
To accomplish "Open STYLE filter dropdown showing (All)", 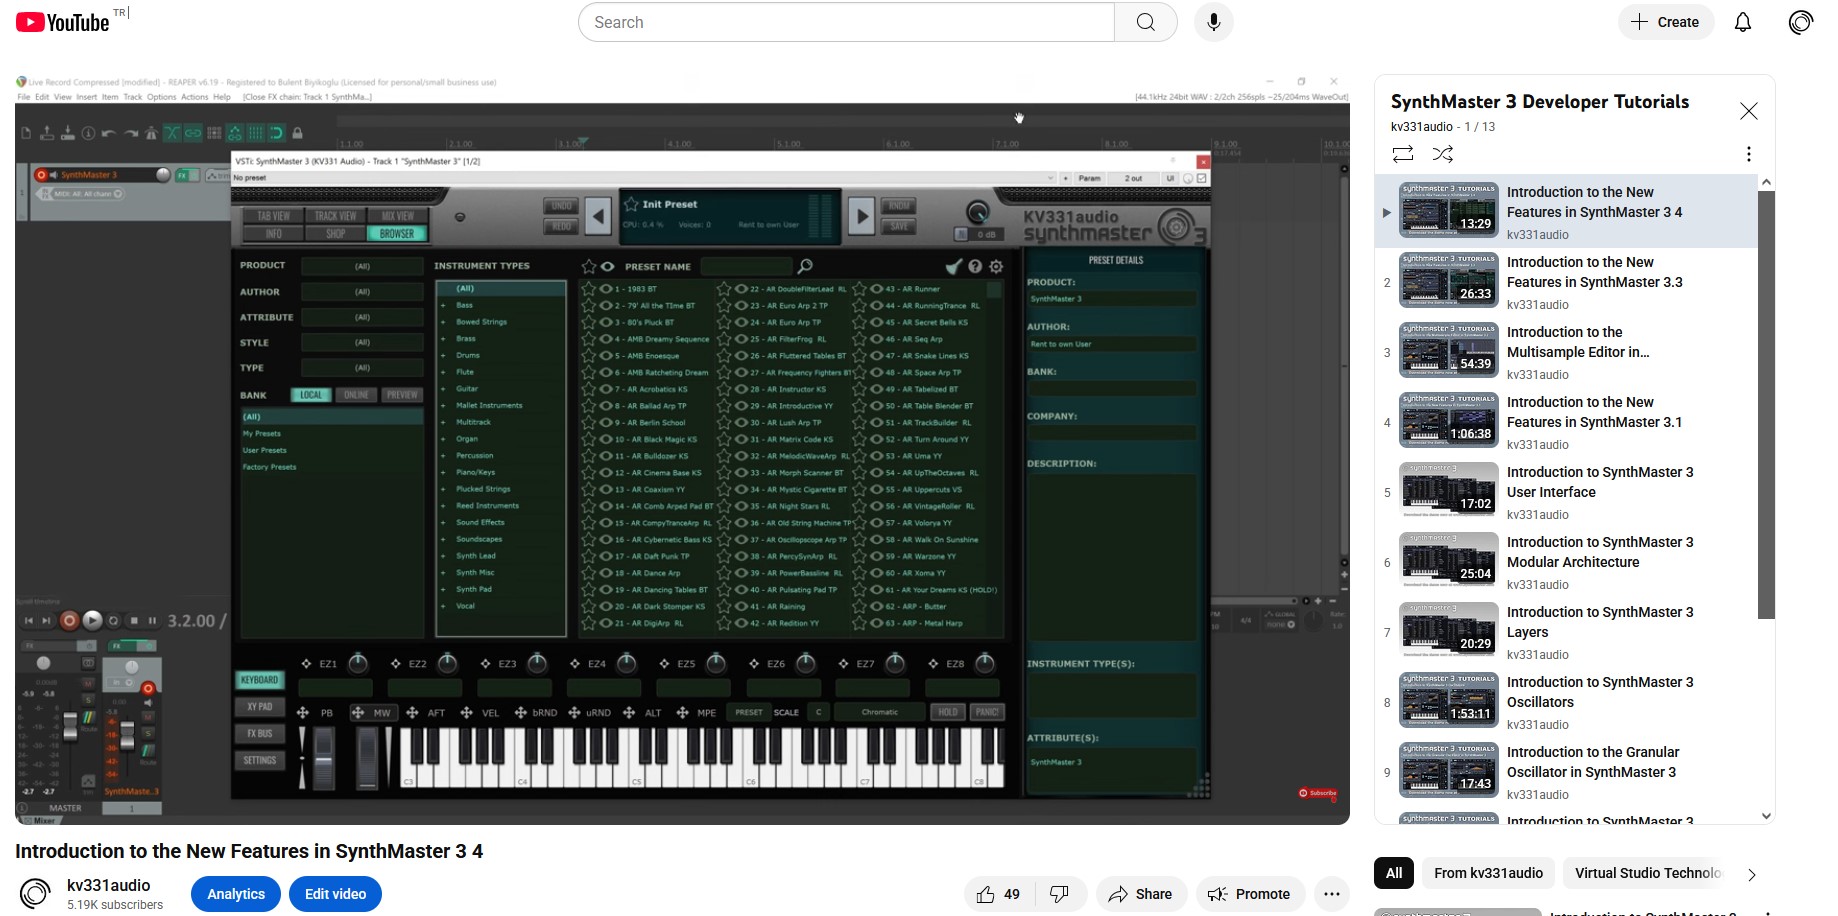I will [x=362, y=342].
